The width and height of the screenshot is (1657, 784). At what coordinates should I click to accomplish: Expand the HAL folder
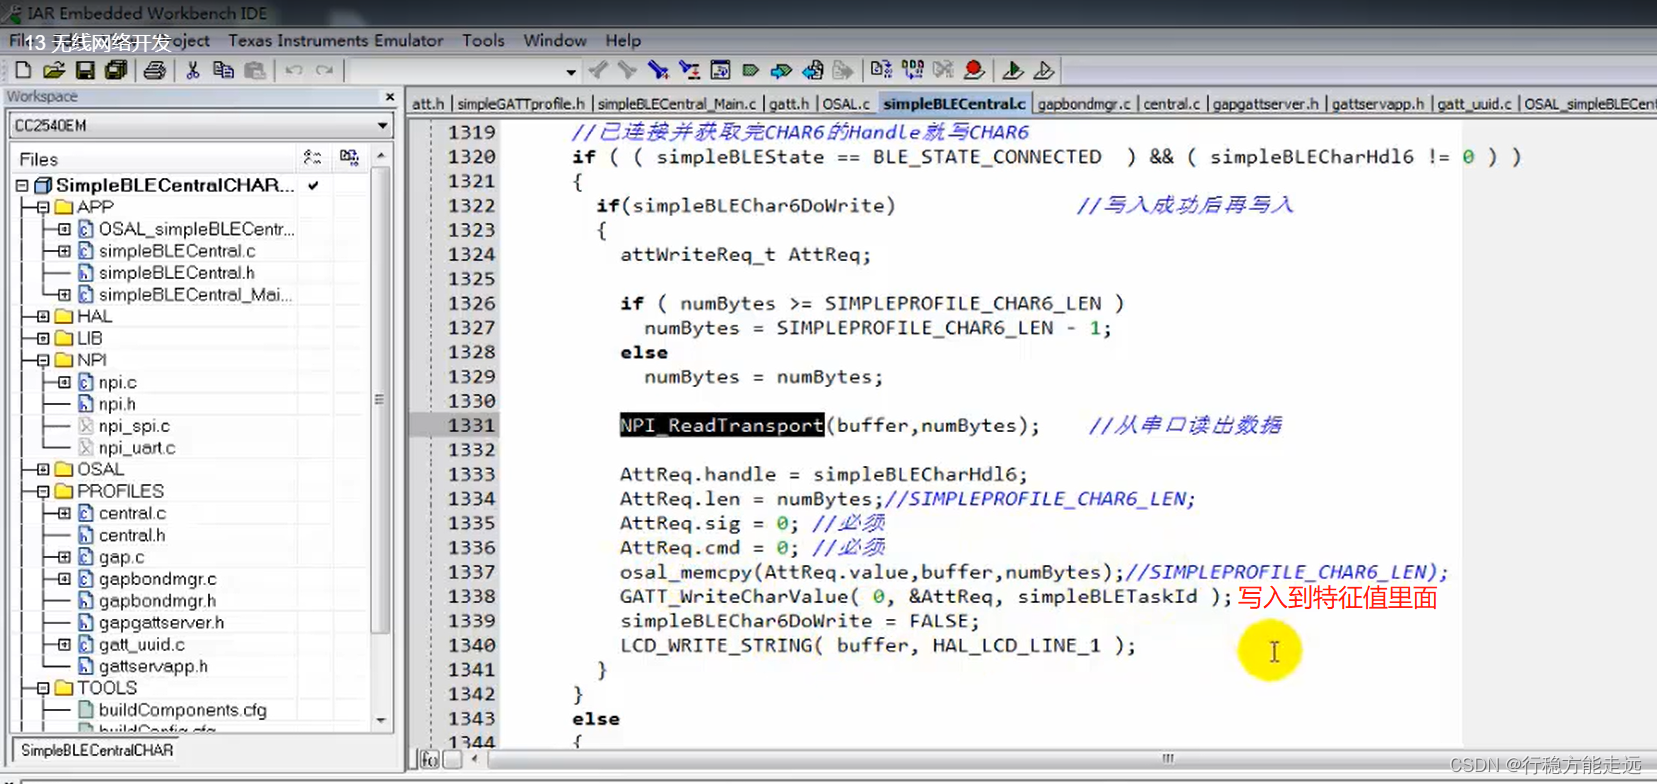(43, 316)
